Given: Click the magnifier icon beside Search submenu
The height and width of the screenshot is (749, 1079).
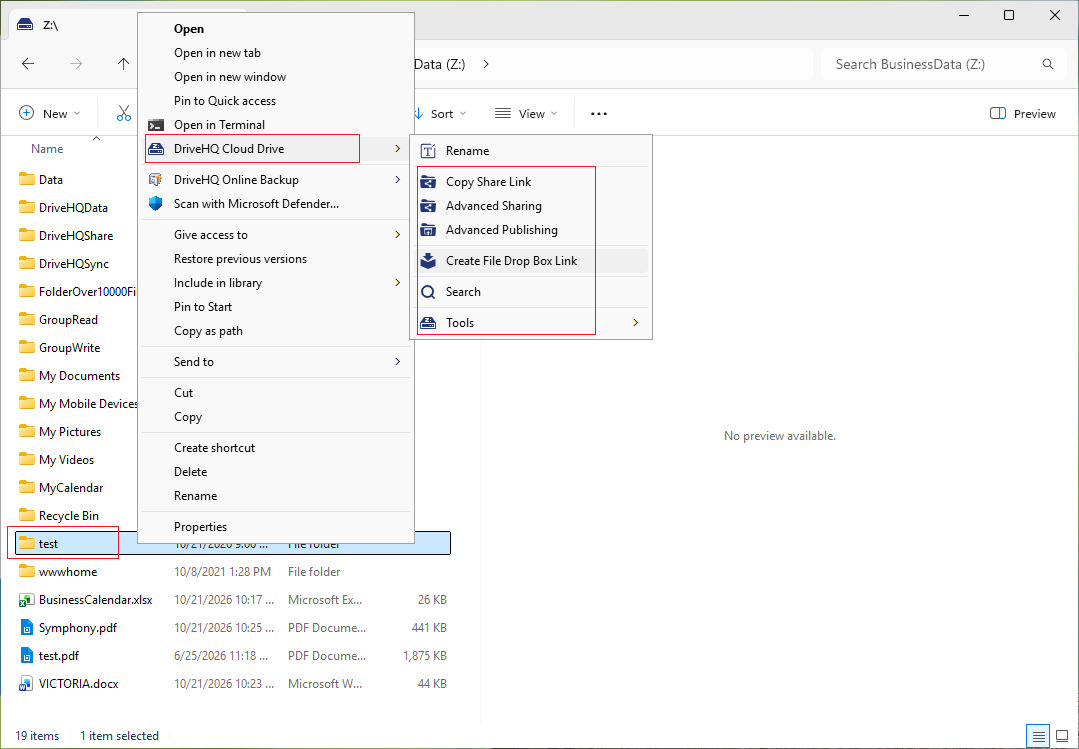Looking at the screenshot, I should [x=428, y=292].
